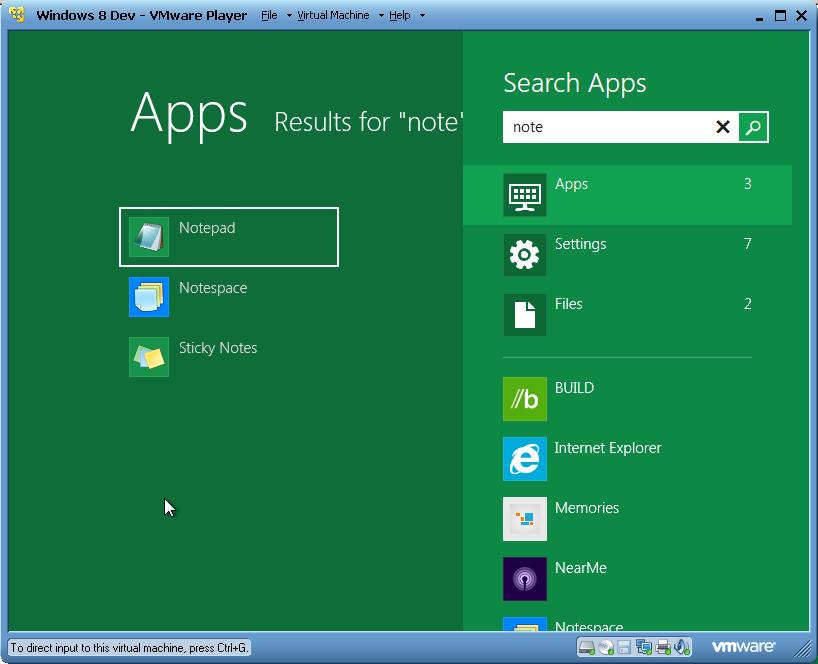
Task: Click the Files result count "2"
Action: point(748,304)
